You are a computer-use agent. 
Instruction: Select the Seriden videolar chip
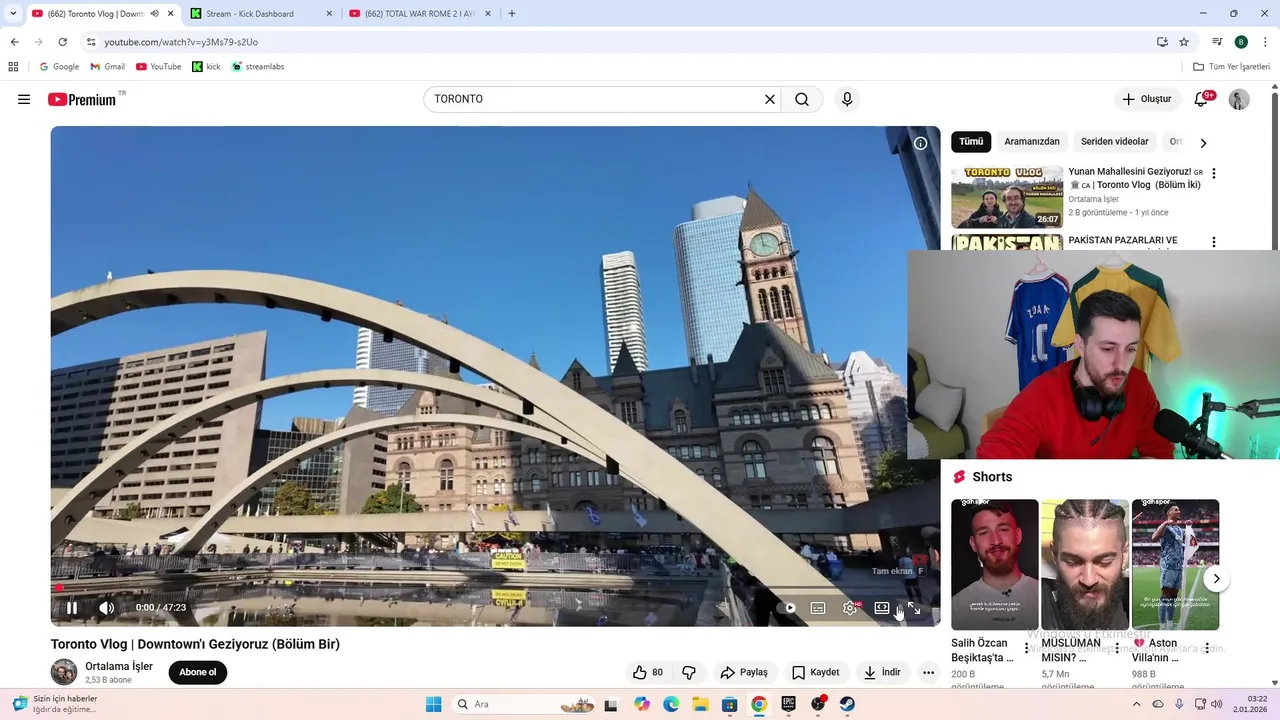tap(1115, 142)
